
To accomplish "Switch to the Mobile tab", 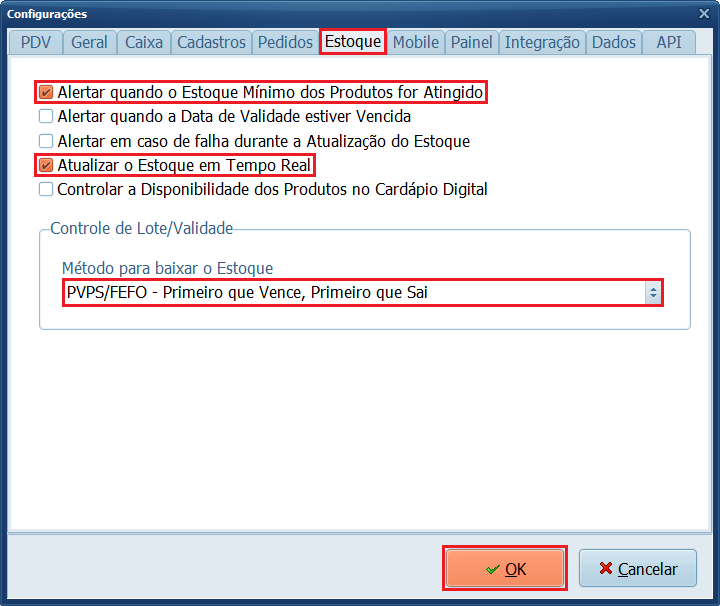I will pyautogui.click(x=415, y=42).
